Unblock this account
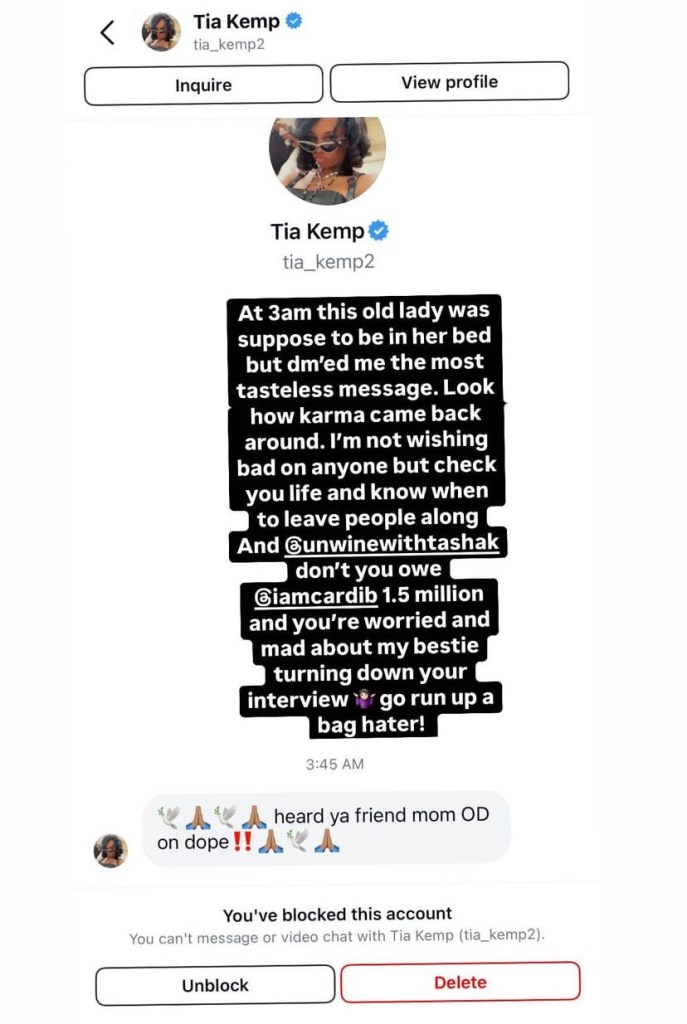 pyautogui.click(x=215, y=985)
